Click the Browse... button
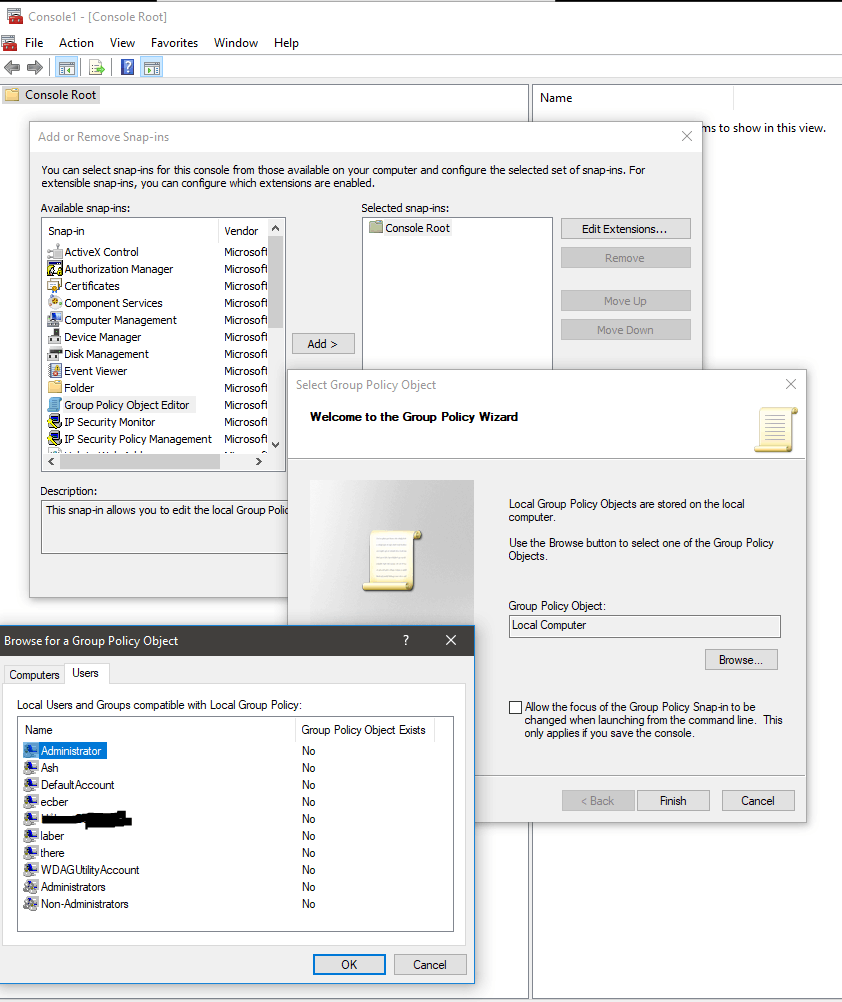This screenshot has height=1002, width=842. [x=741, y=659]
